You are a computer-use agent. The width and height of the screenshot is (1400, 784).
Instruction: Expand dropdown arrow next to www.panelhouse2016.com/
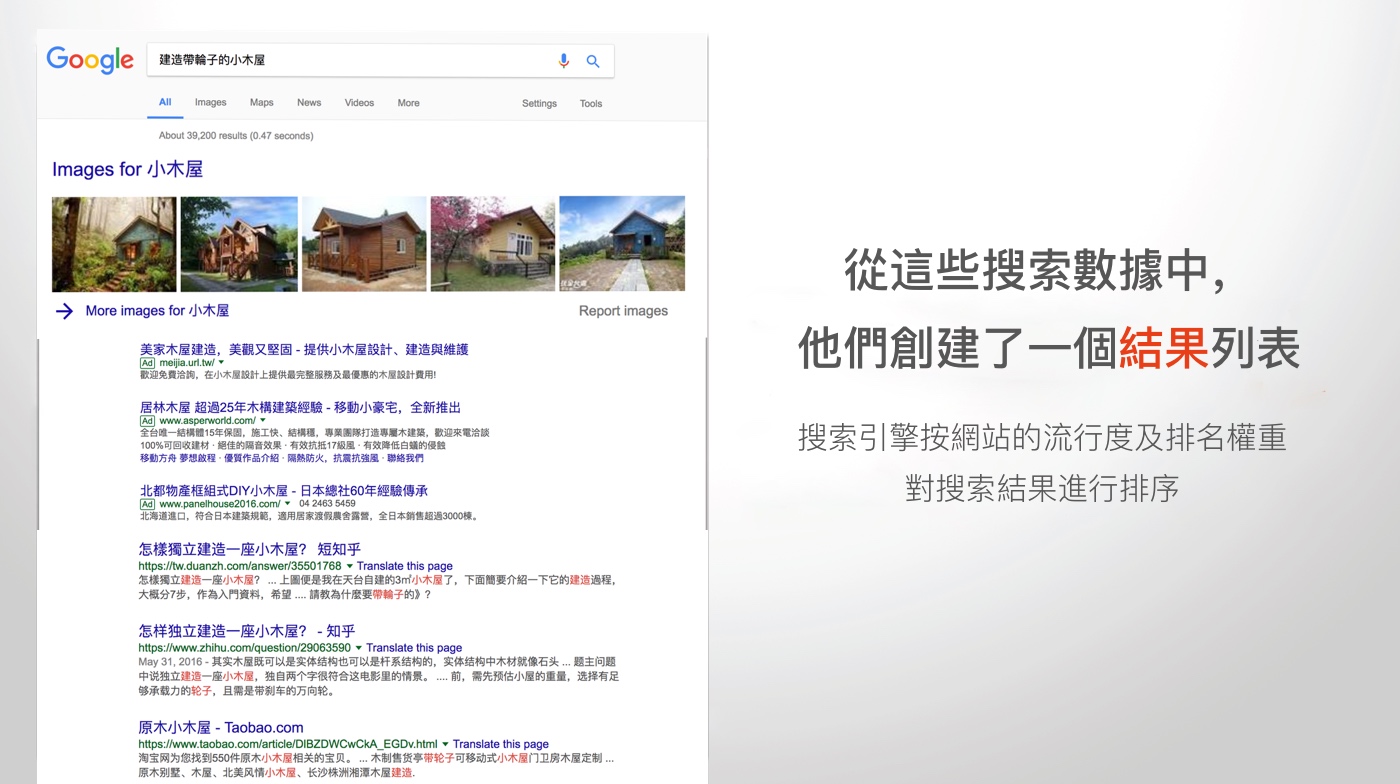pos(287,504)
